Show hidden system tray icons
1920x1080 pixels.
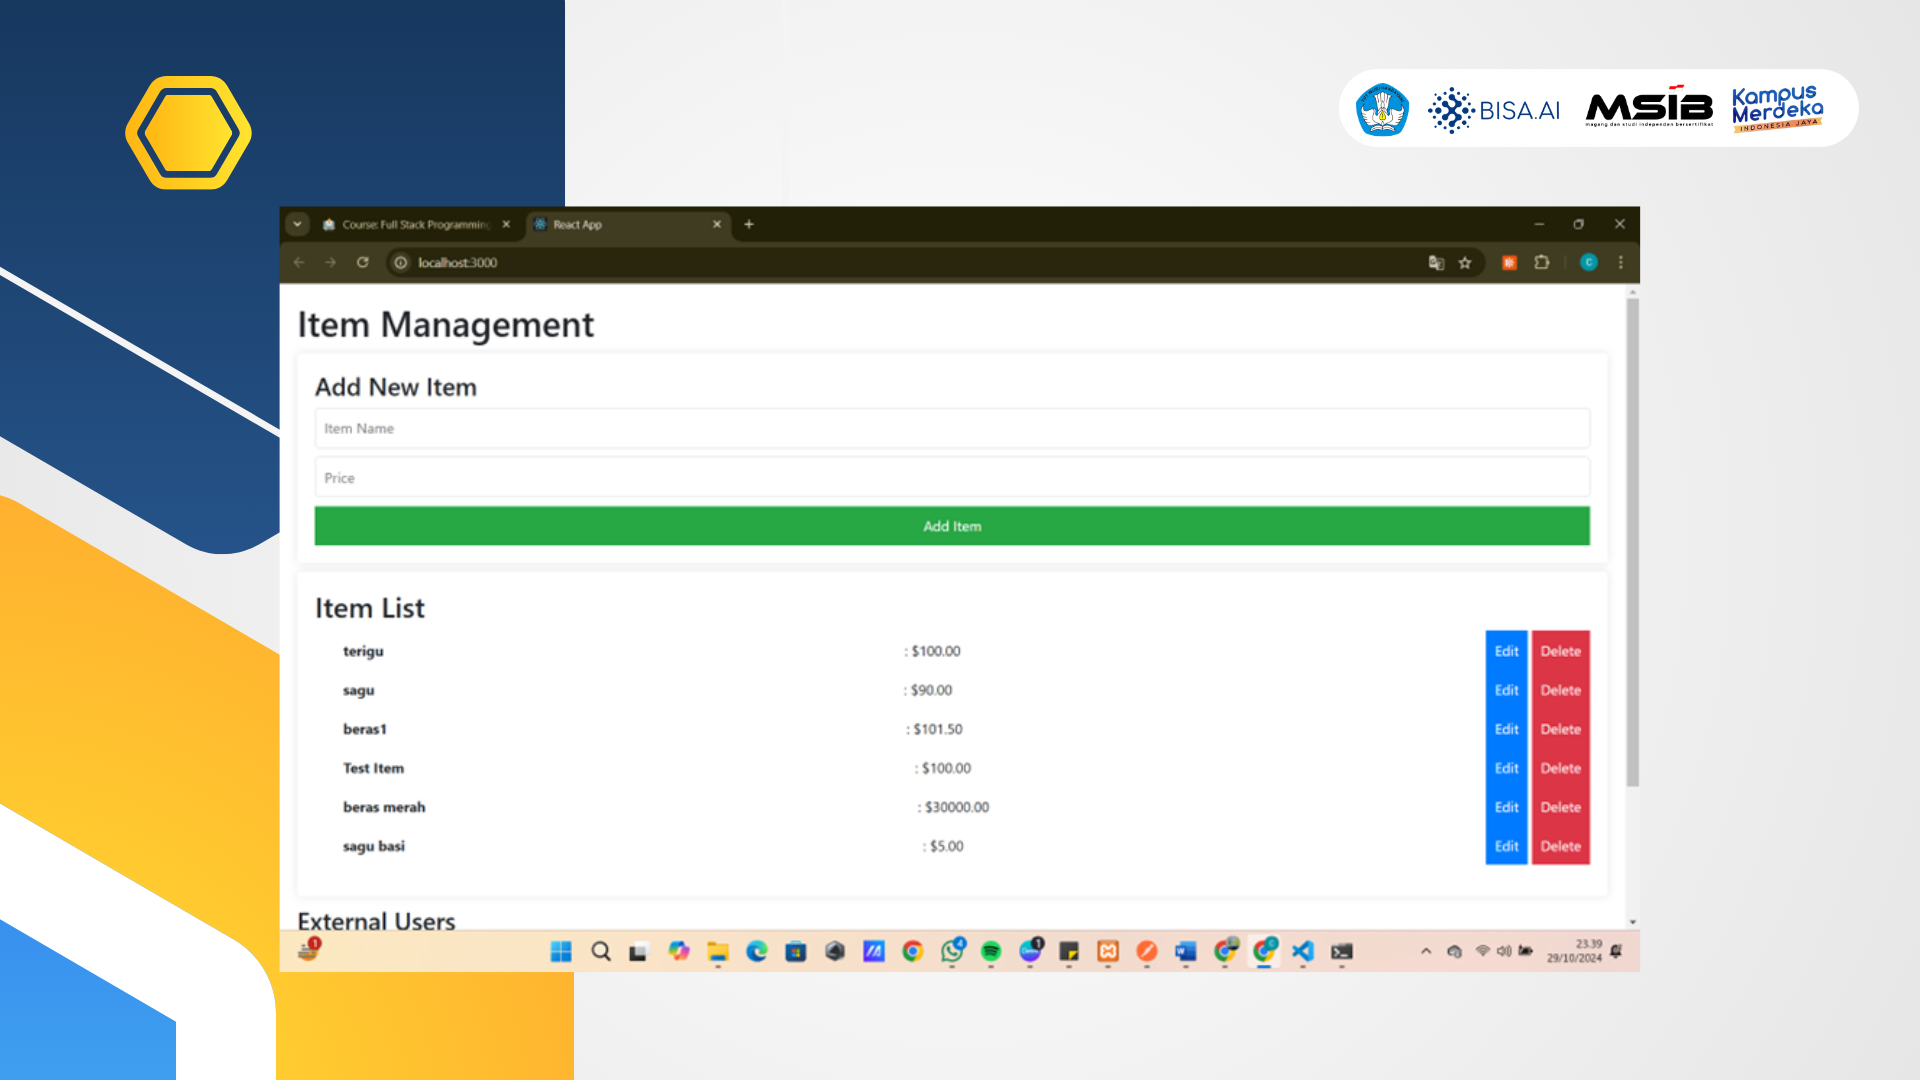[x=1426, y=951]
